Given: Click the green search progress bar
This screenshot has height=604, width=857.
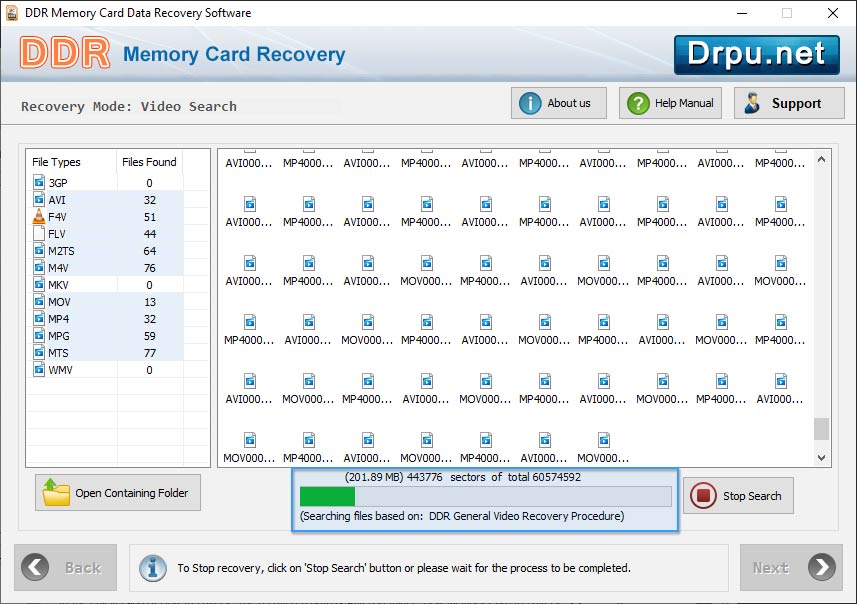Looking at the screenshot, I should click(x=327, y=496).
